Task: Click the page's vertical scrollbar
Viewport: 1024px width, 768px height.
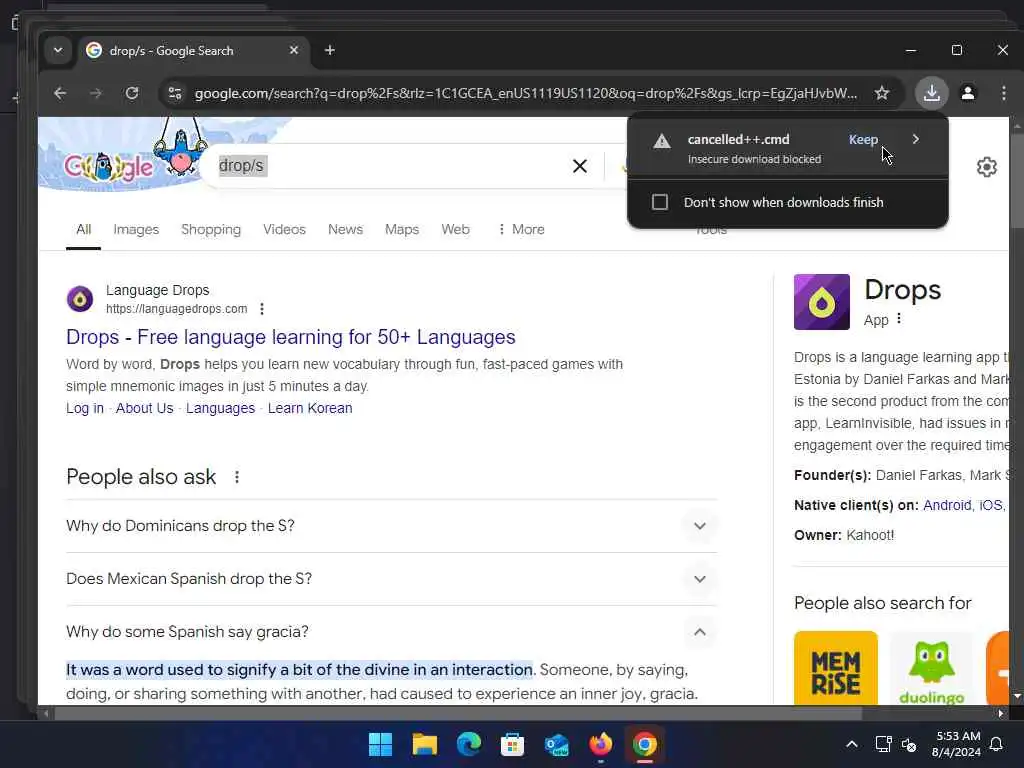Action: (1016, 180)
